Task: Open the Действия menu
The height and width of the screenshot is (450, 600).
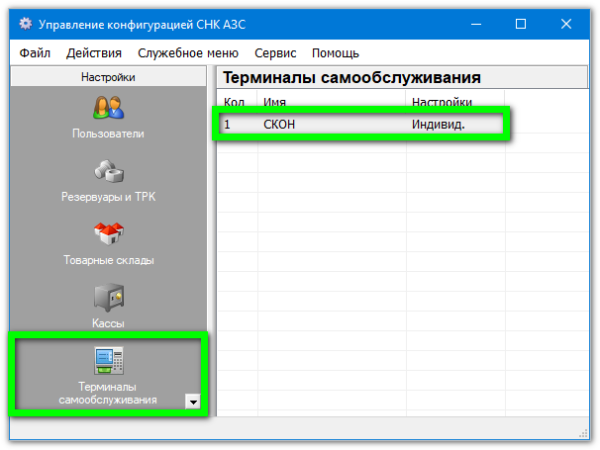Action: click(94, 53)
